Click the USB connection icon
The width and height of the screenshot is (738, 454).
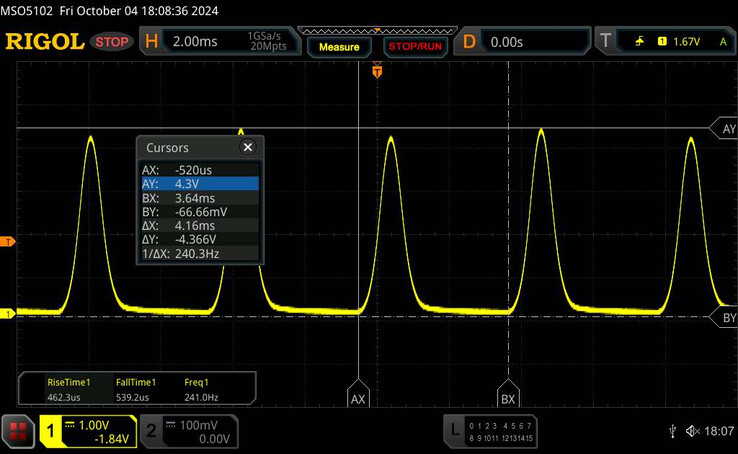[x=673, y=432]
